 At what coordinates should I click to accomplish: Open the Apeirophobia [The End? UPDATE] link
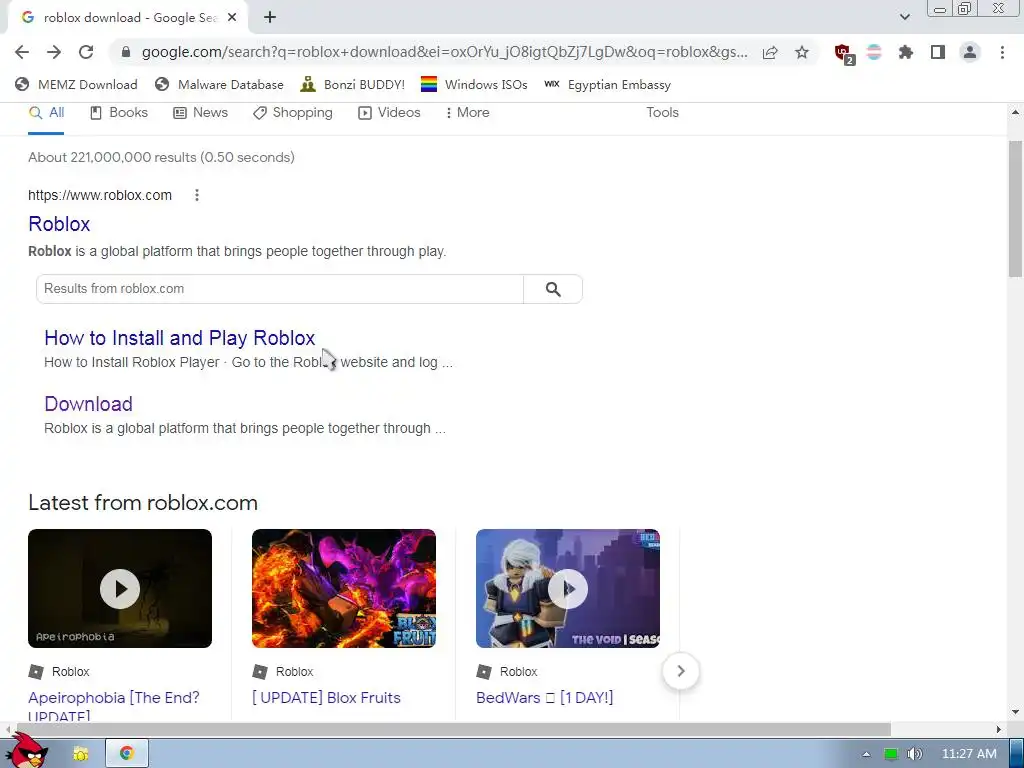114,705
